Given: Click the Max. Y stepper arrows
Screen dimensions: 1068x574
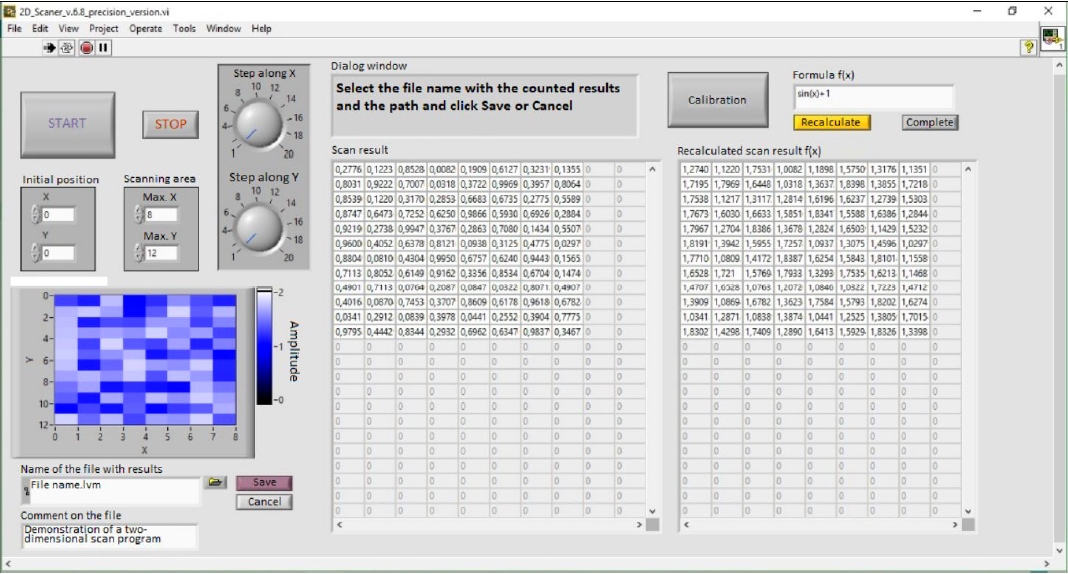Looking at the screenshot, I should [139, 253].
